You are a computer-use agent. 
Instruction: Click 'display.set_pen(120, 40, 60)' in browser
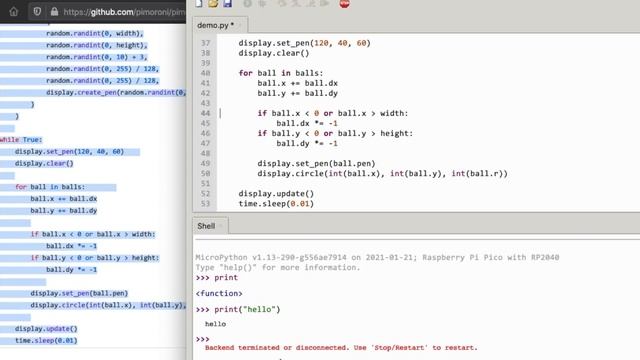[x=69, y=151]
